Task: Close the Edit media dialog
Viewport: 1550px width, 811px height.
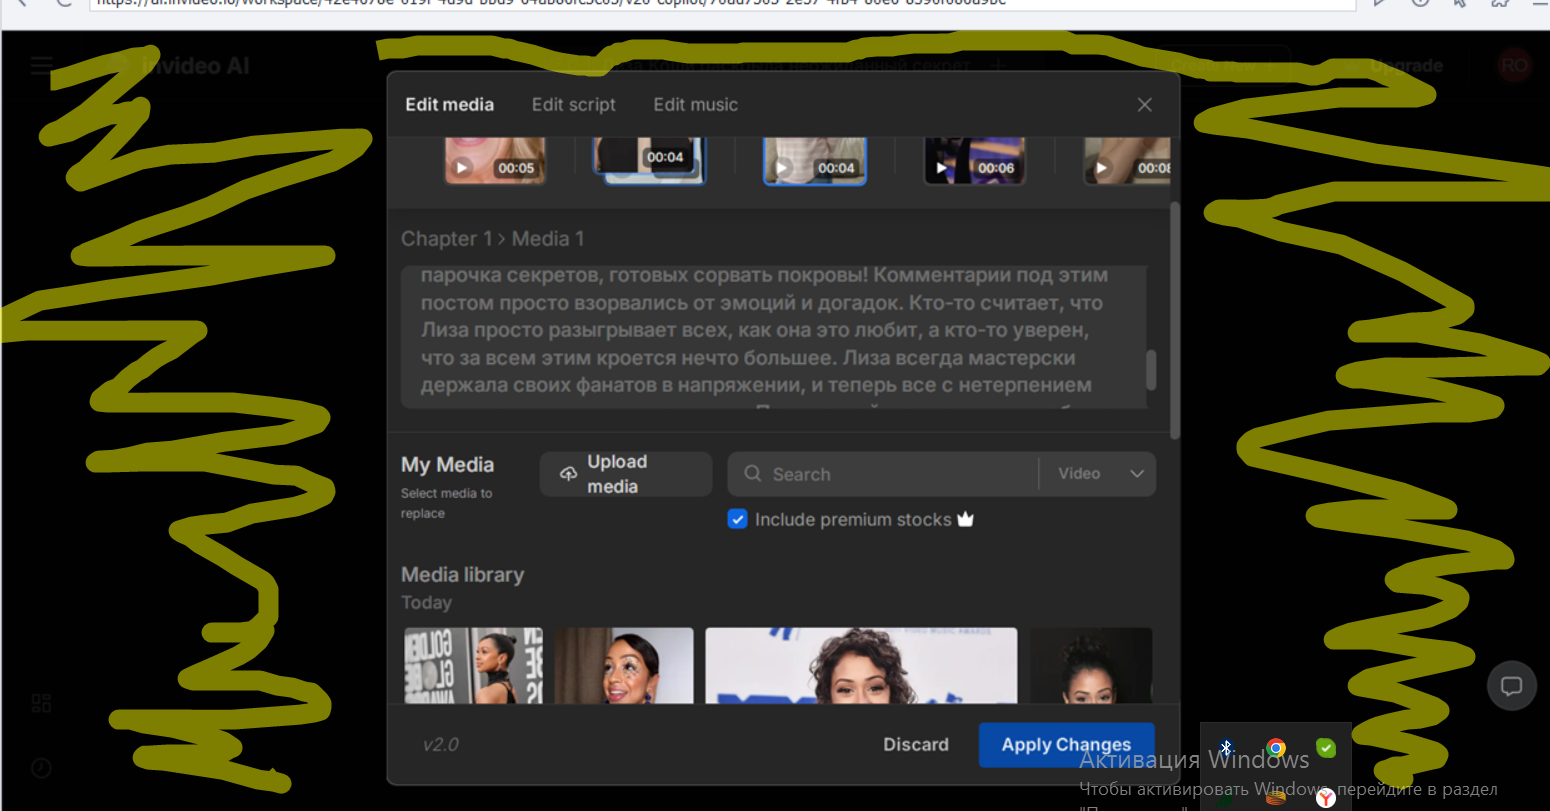Action: (x=1145, y=105)
